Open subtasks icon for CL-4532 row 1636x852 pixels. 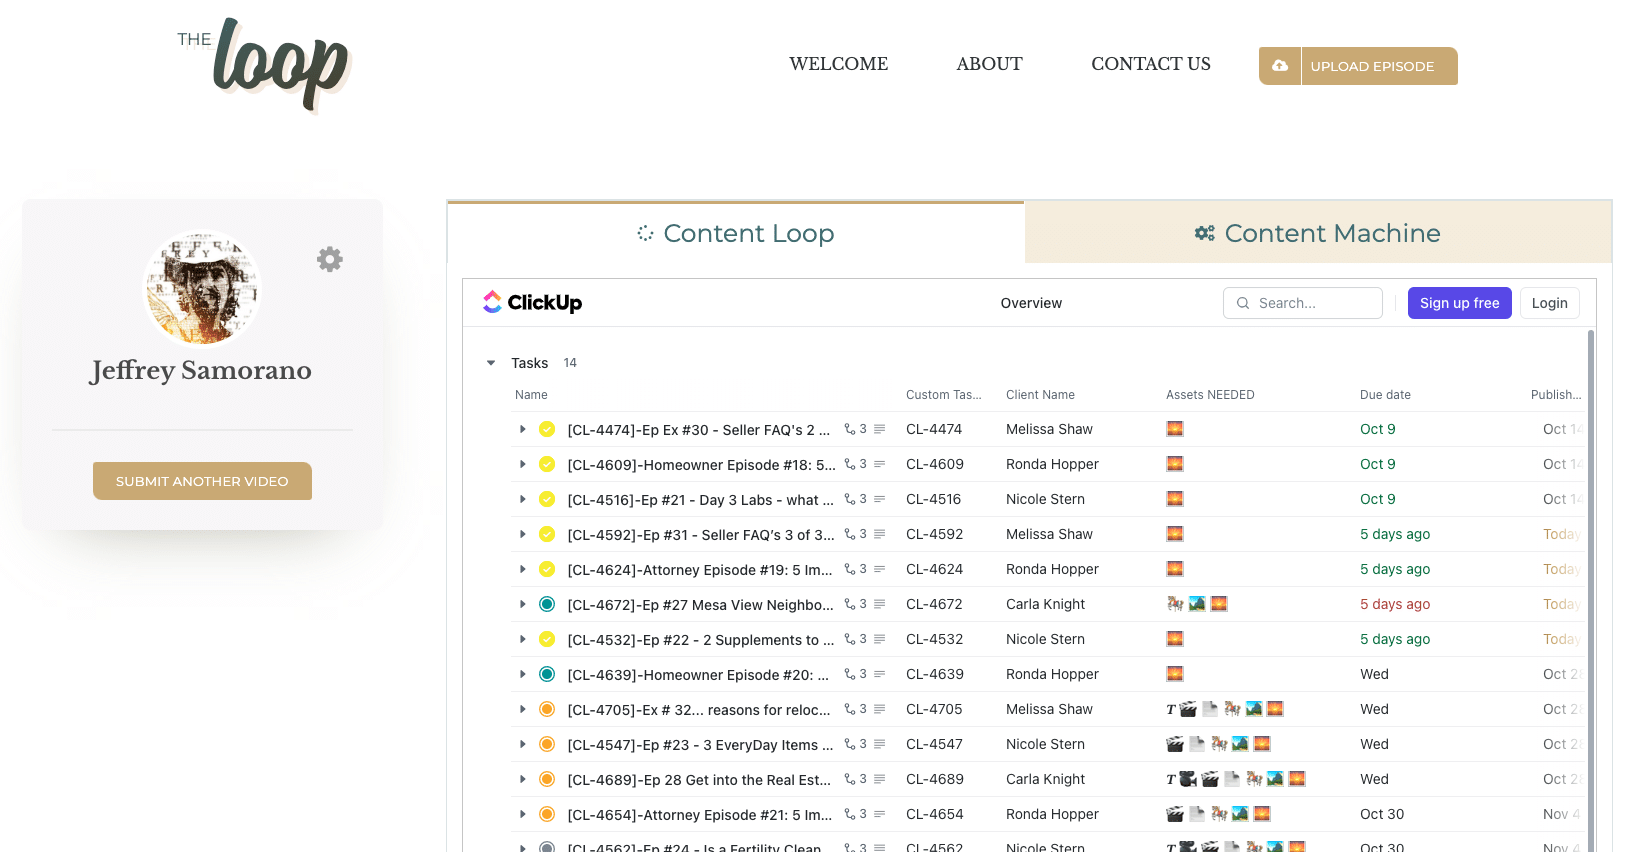(x=850, y=639)
